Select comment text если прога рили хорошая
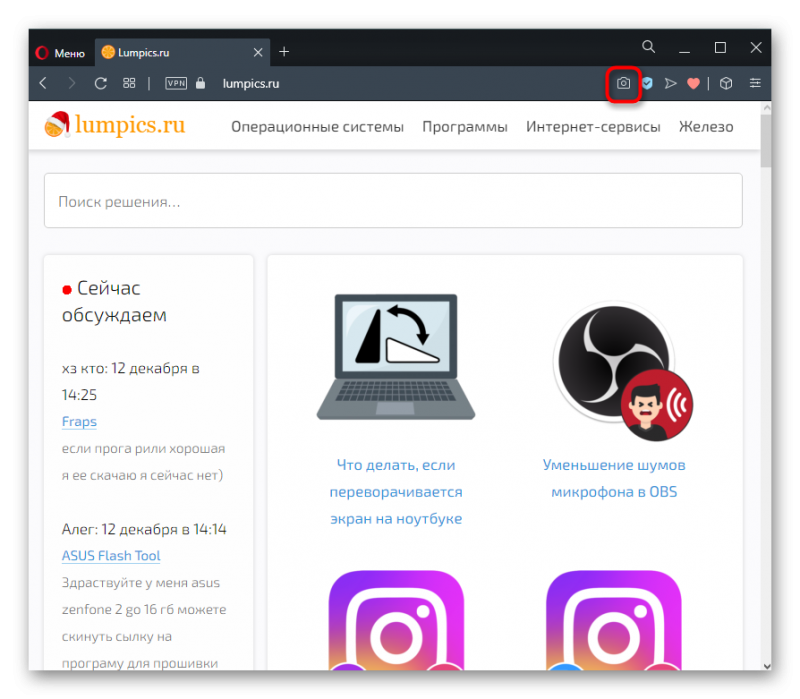800x699 pixels. point(143,448)
